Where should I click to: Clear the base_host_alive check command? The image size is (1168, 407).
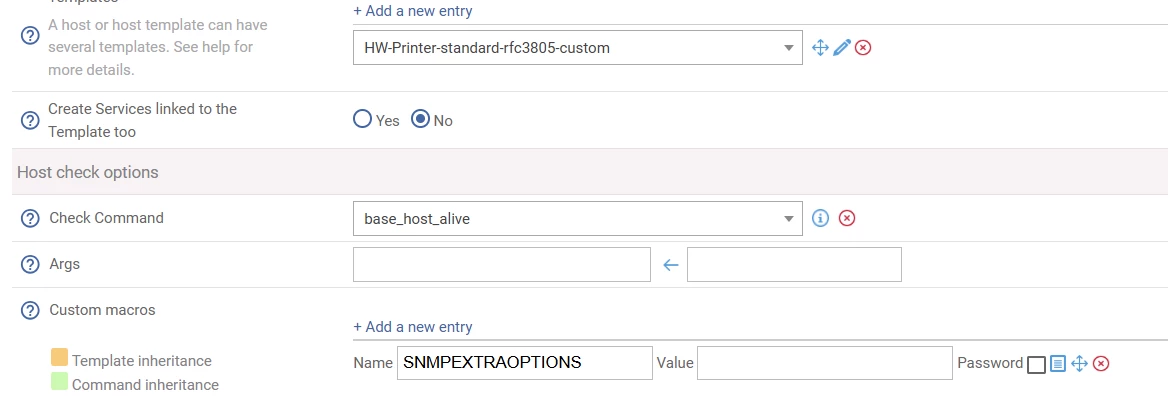pos(846,218)
